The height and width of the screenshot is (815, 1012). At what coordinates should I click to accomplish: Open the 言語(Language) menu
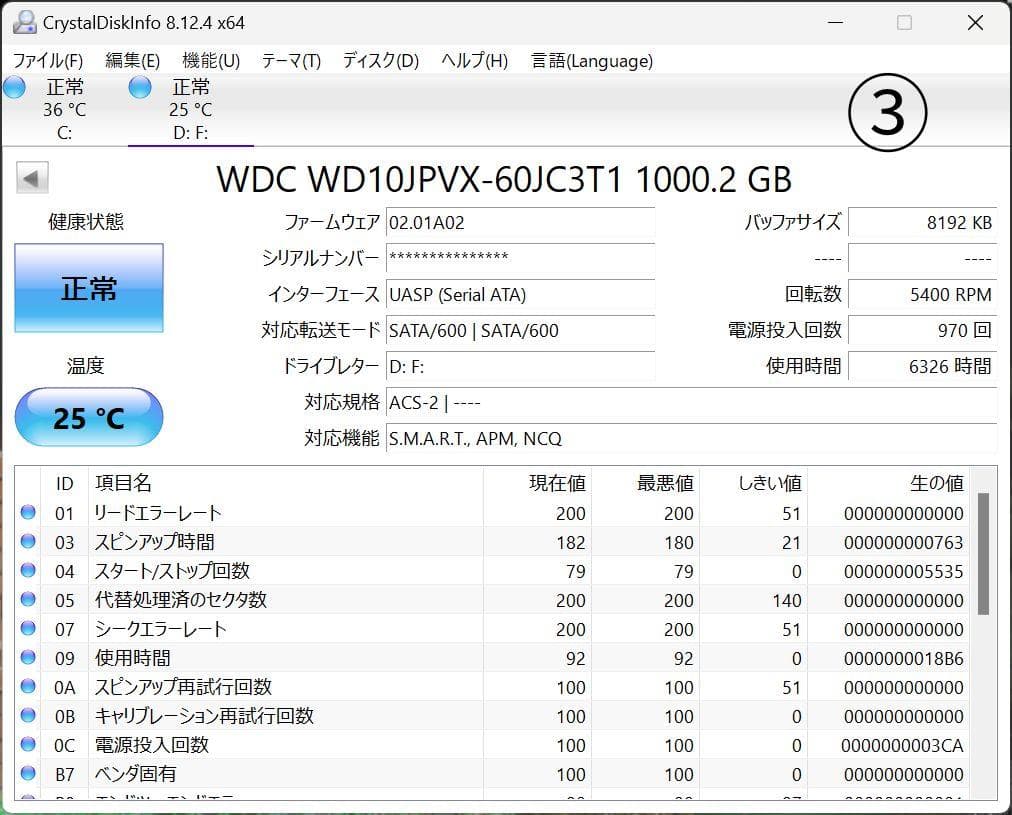592,61
